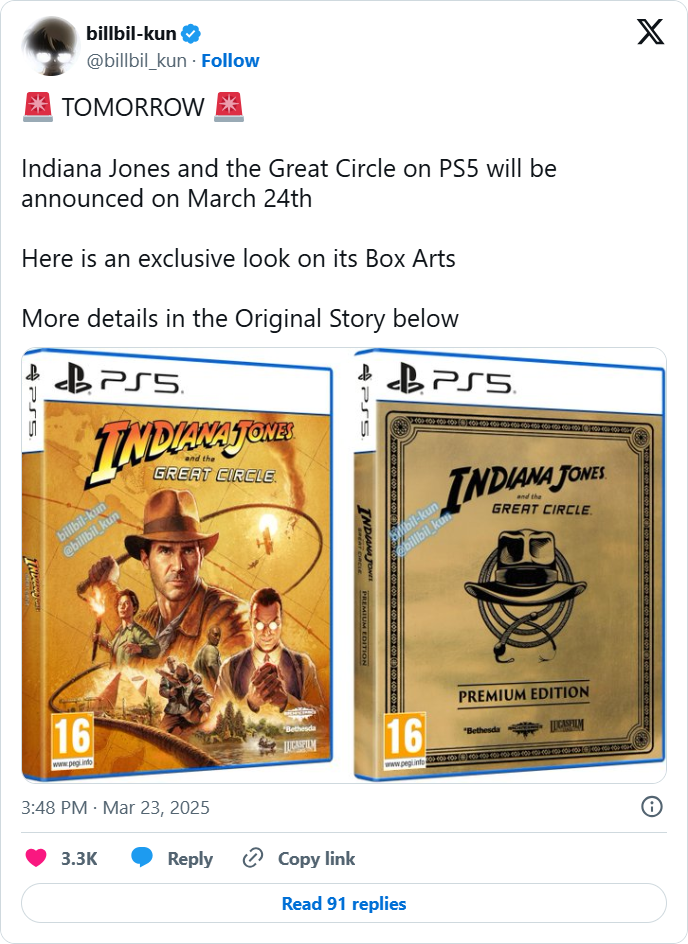
Task: Click the TOMORROW headline line
Action: click(134, 108)
